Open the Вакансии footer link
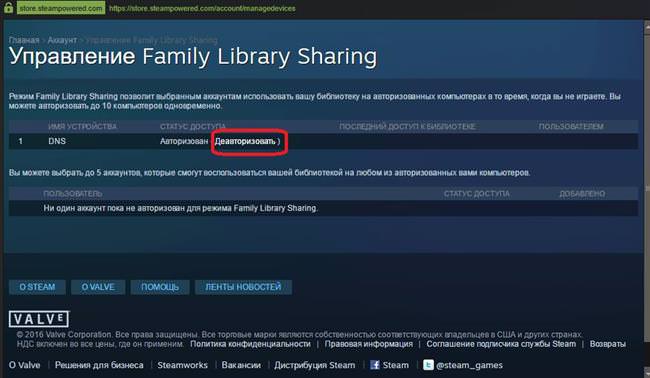This screenshot has height=378, width=650. pos(241,365)
